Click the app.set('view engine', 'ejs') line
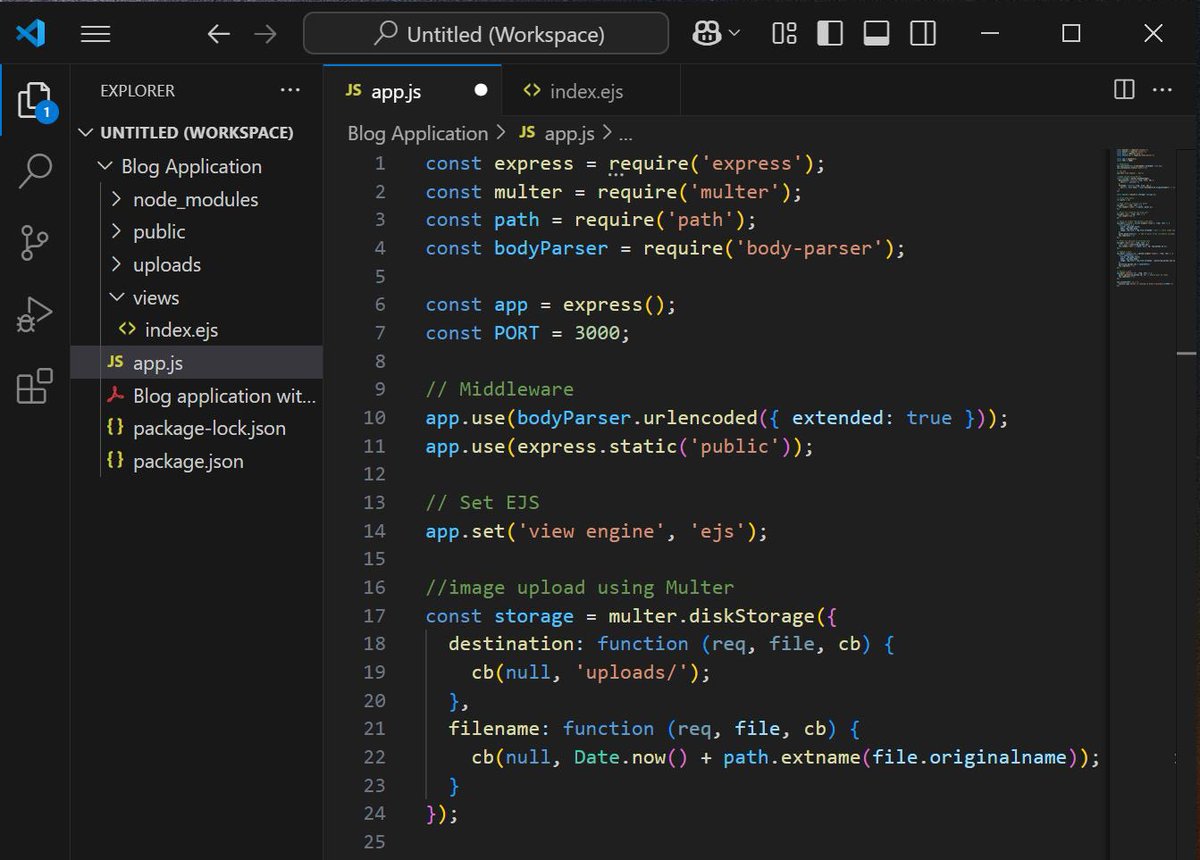Image resolution: width=1200 pixels, height=860 pixels. pos(597,531)
